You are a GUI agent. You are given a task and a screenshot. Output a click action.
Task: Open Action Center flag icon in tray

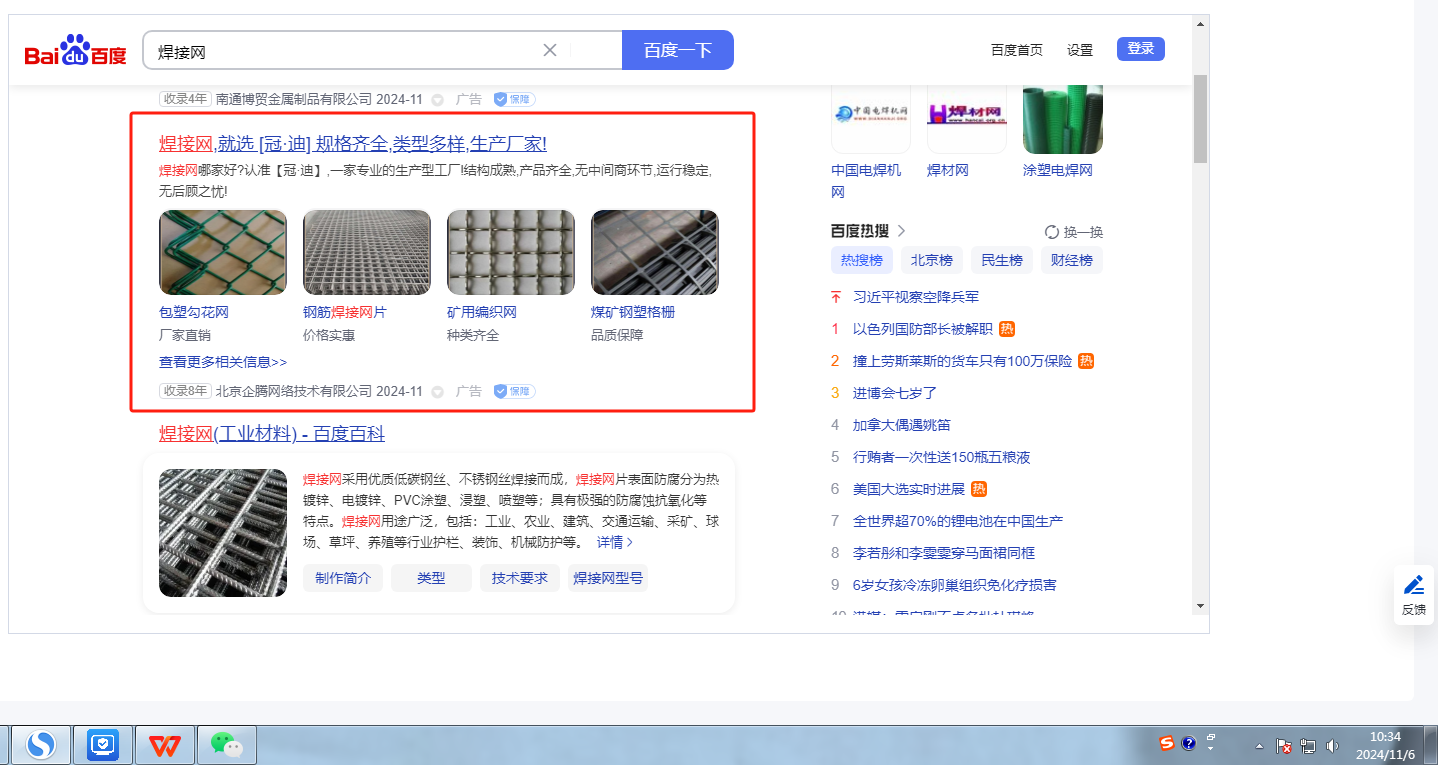(x=1285, y=746)
